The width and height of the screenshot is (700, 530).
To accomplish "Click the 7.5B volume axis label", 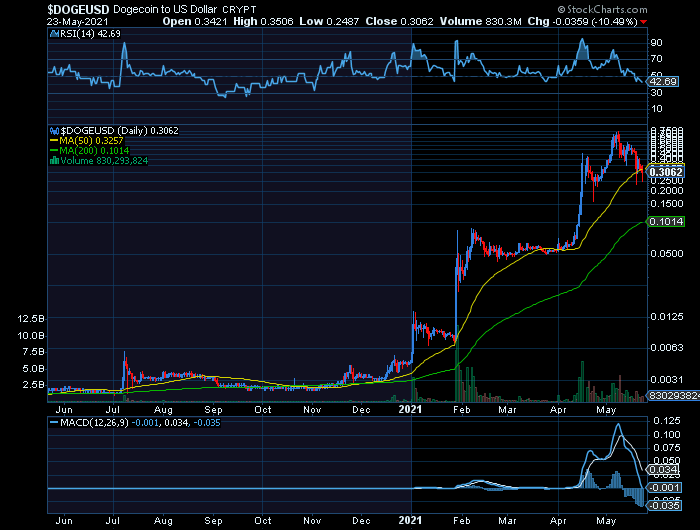I will tap(33, 352).
